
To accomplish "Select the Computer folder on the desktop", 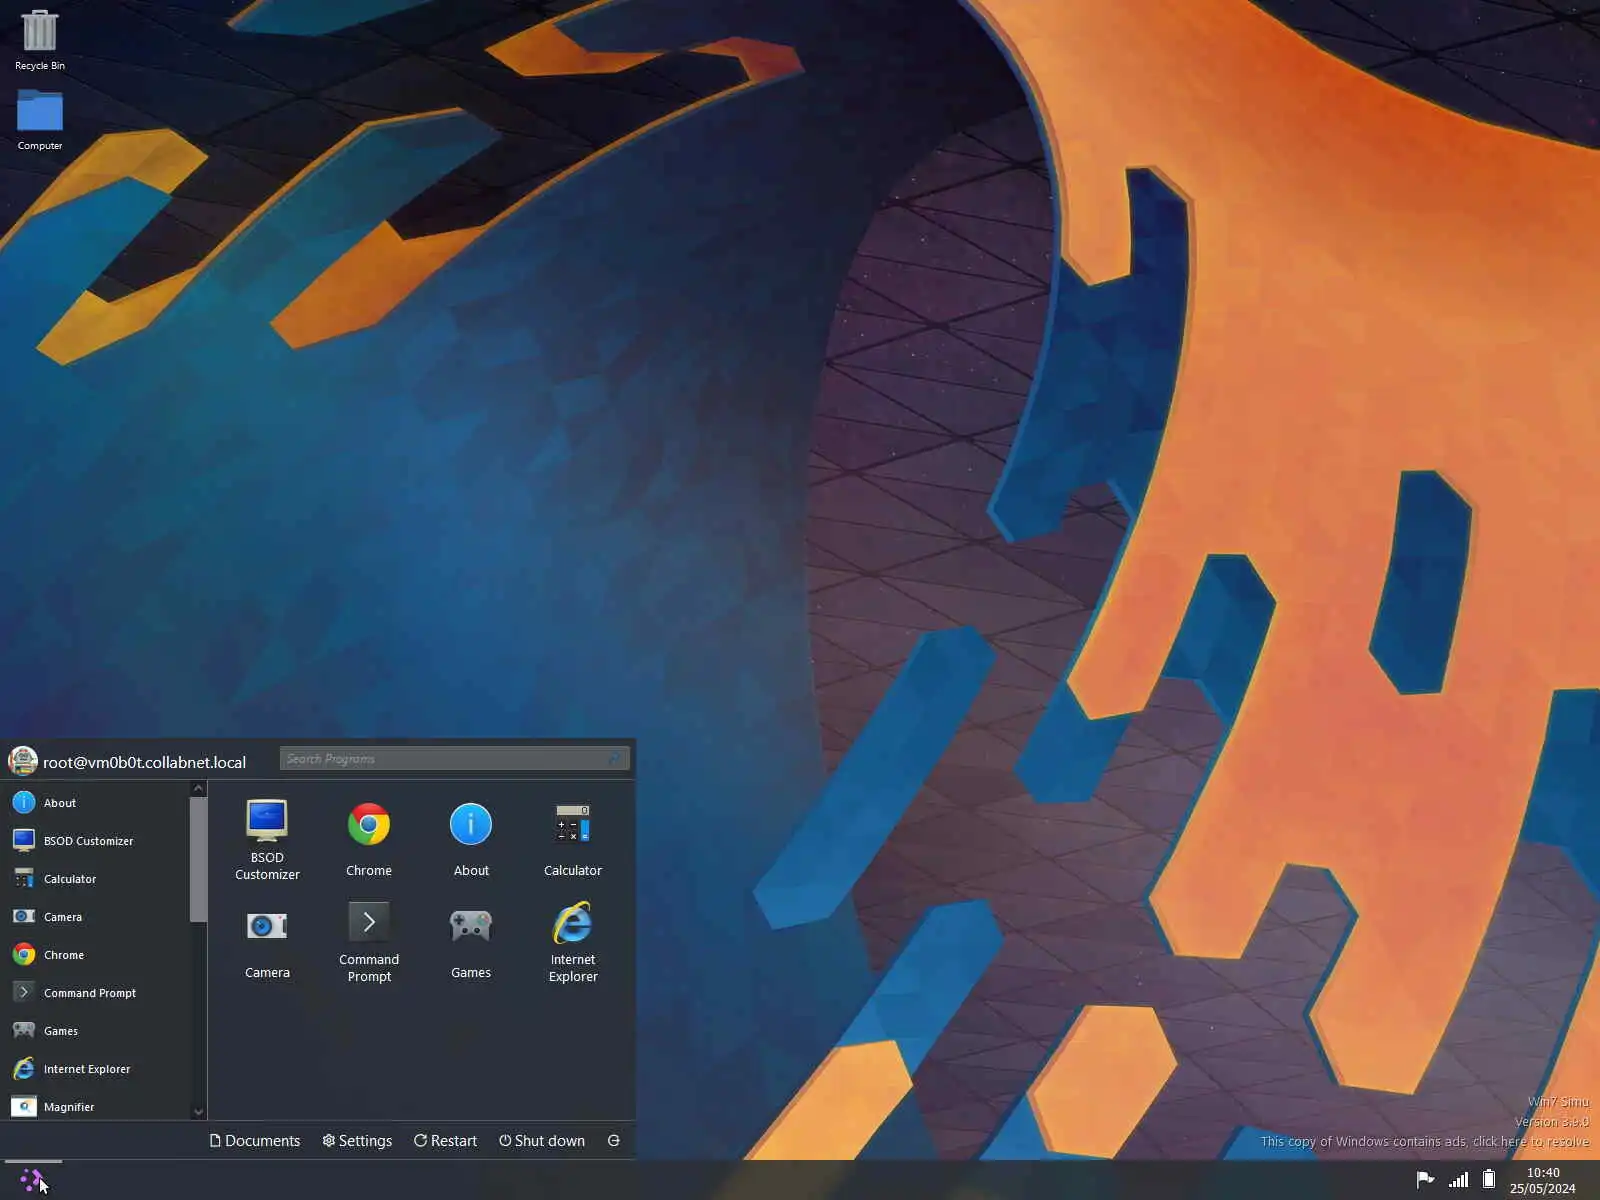I will 40,120.
